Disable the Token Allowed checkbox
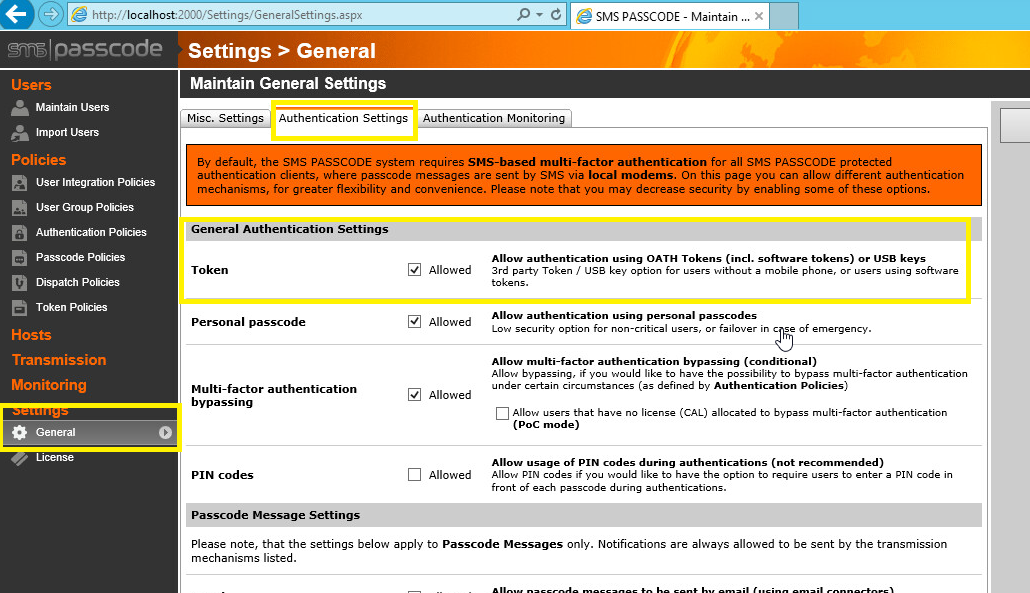 tap(414, 270)
